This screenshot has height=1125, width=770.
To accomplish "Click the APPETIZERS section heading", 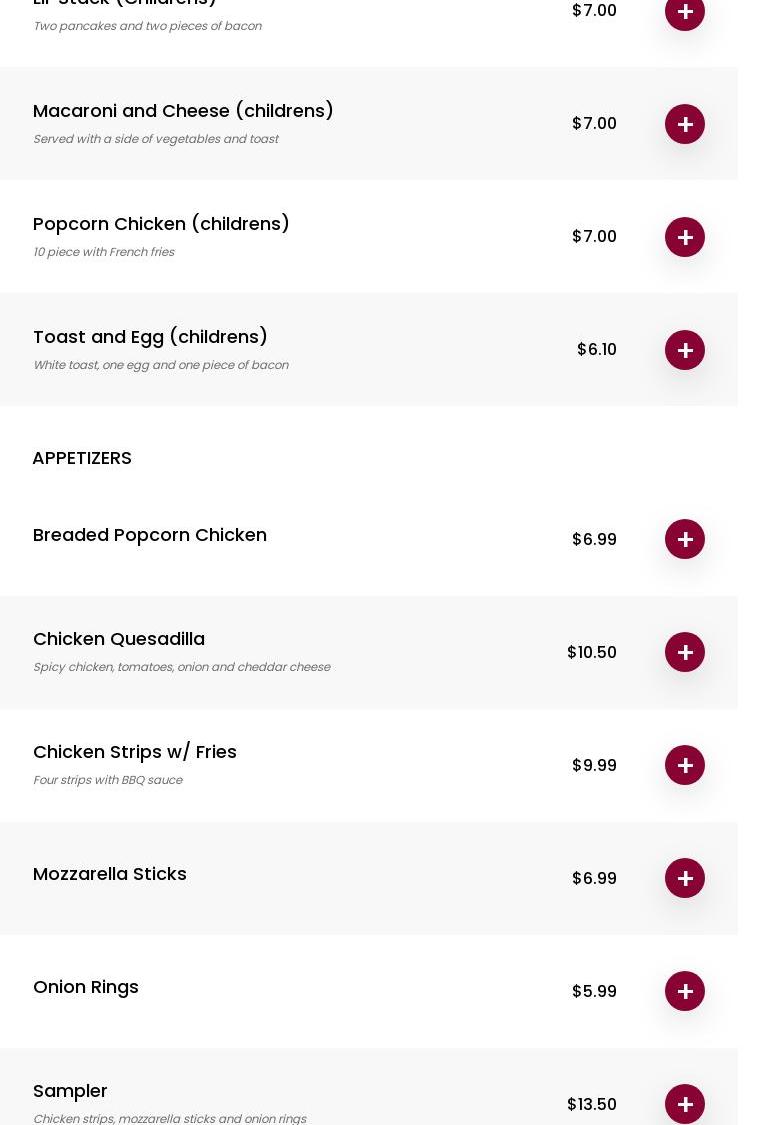I will point(82,458).
